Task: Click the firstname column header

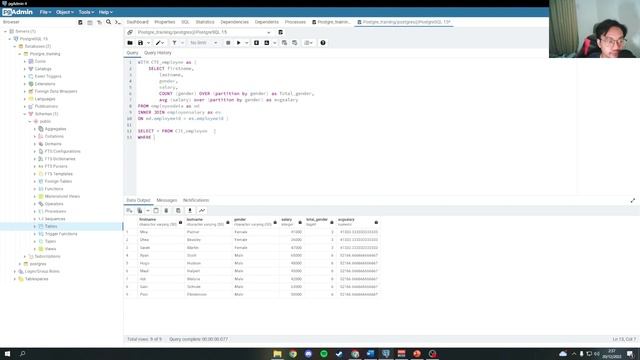Action: click(x=160, y=222)
